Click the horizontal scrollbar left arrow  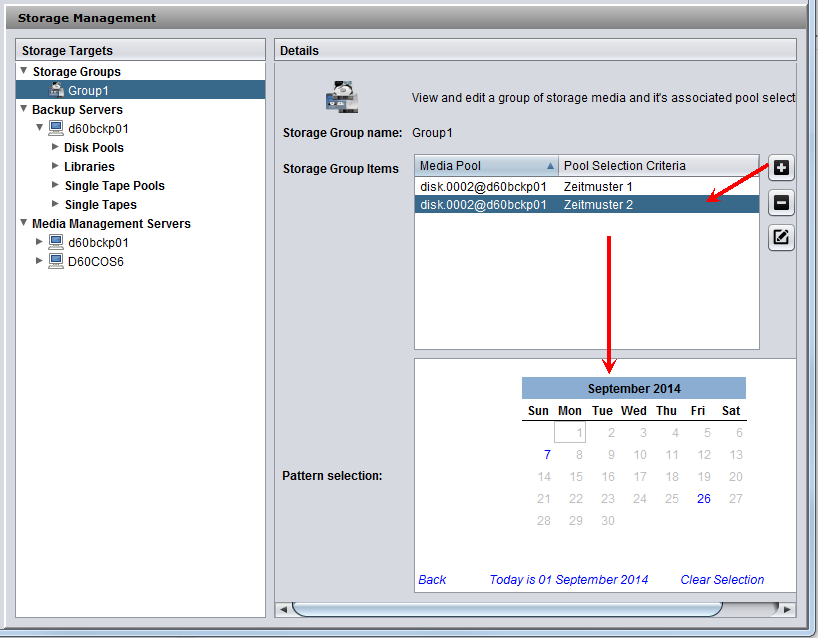[283, 609]
